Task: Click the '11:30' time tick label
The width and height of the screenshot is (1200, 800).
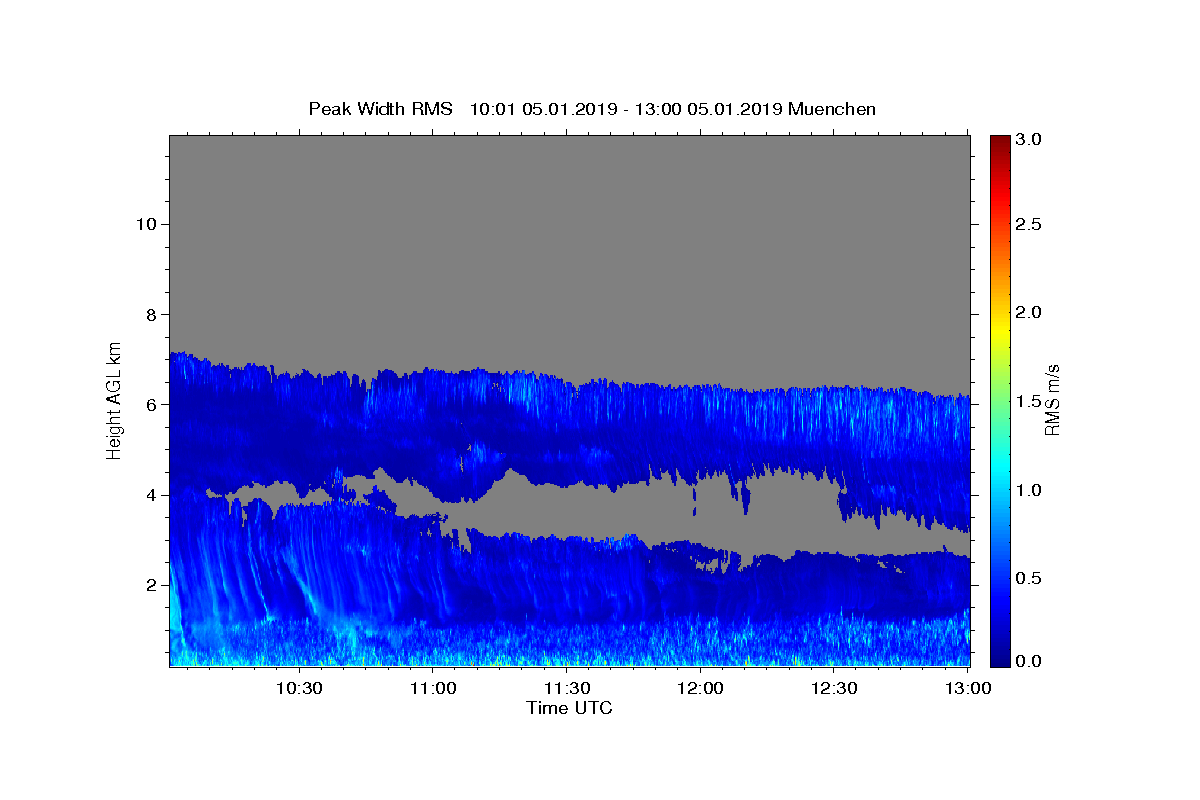Action: pos(566,689)
